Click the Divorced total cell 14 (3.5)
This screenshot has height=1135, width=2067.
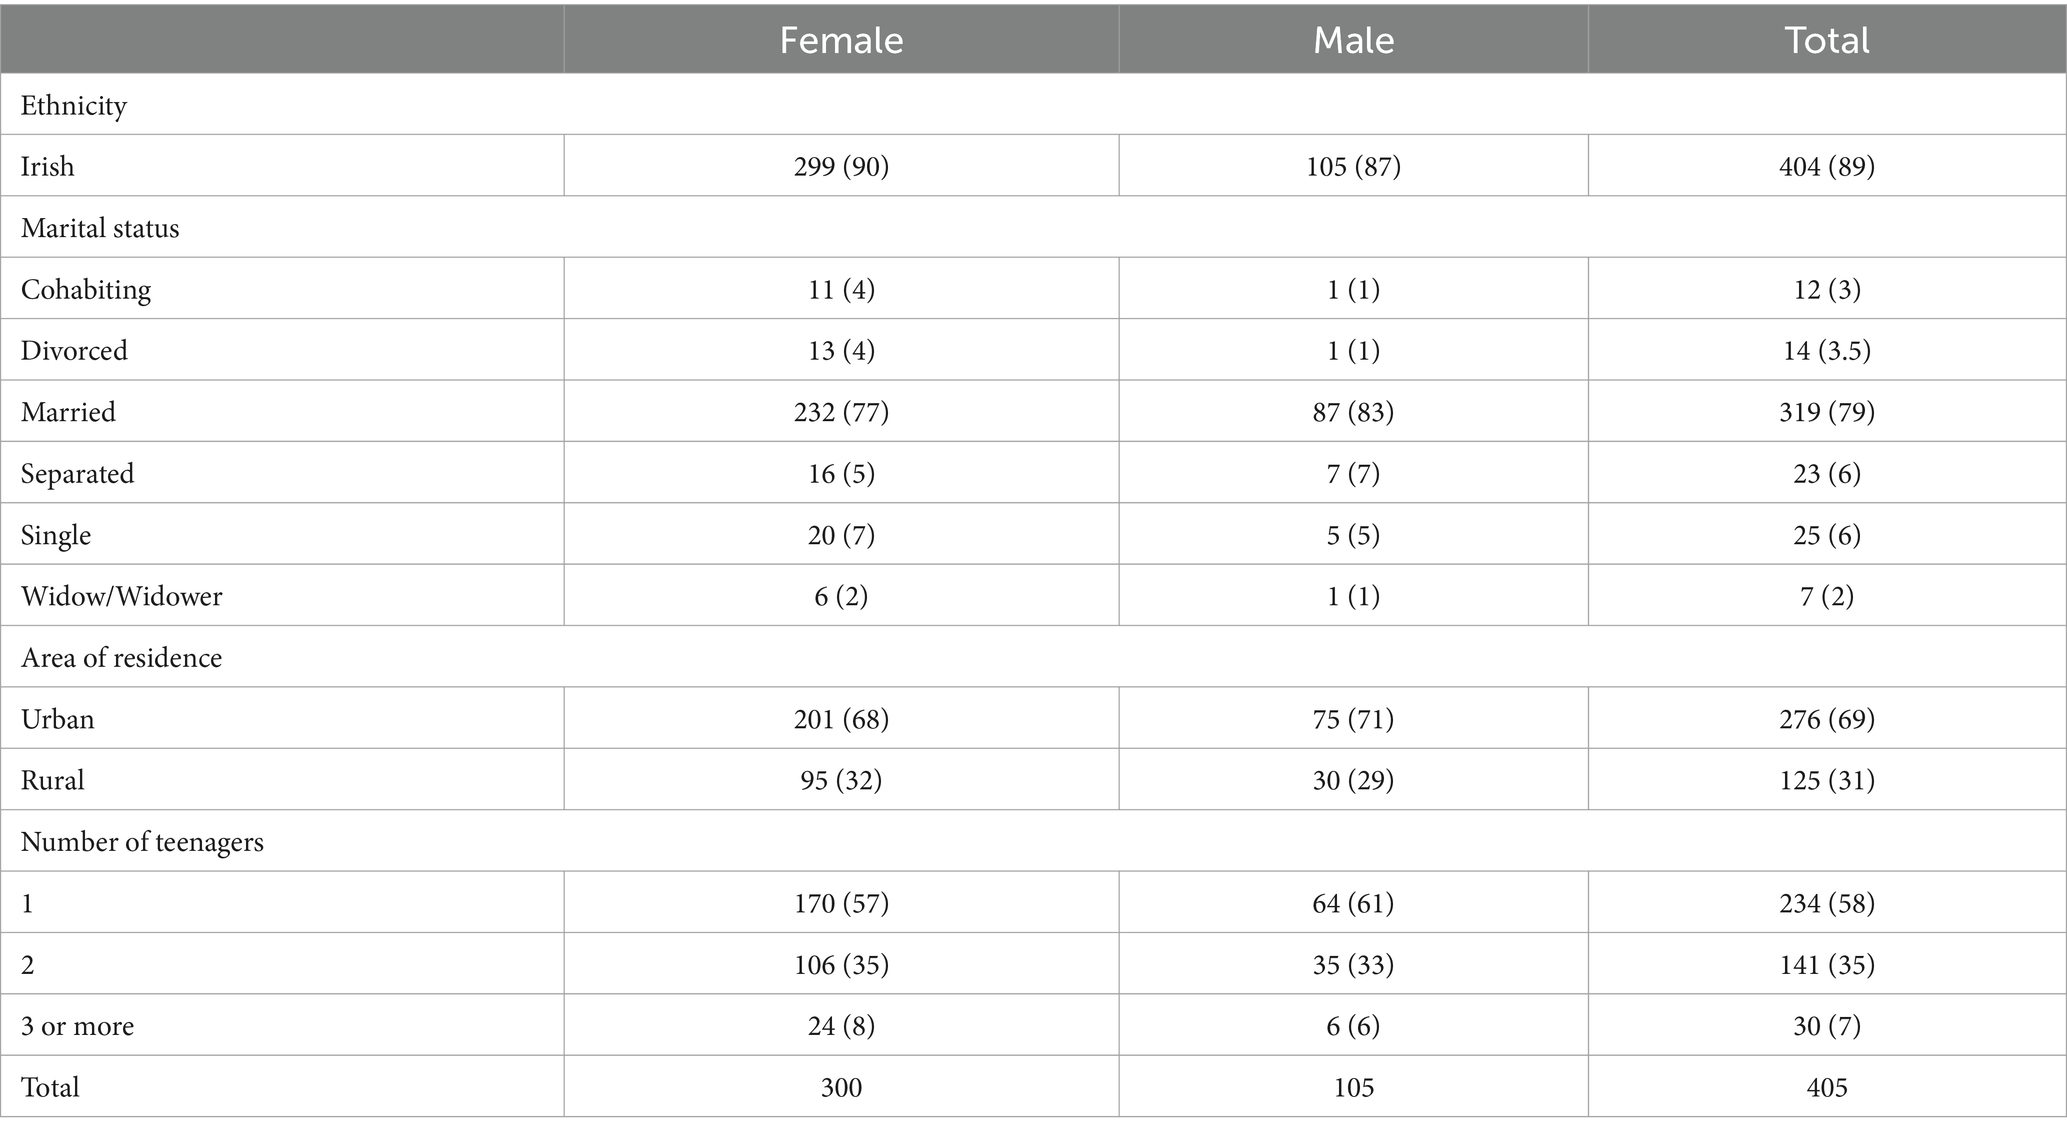pos(1827,351)
